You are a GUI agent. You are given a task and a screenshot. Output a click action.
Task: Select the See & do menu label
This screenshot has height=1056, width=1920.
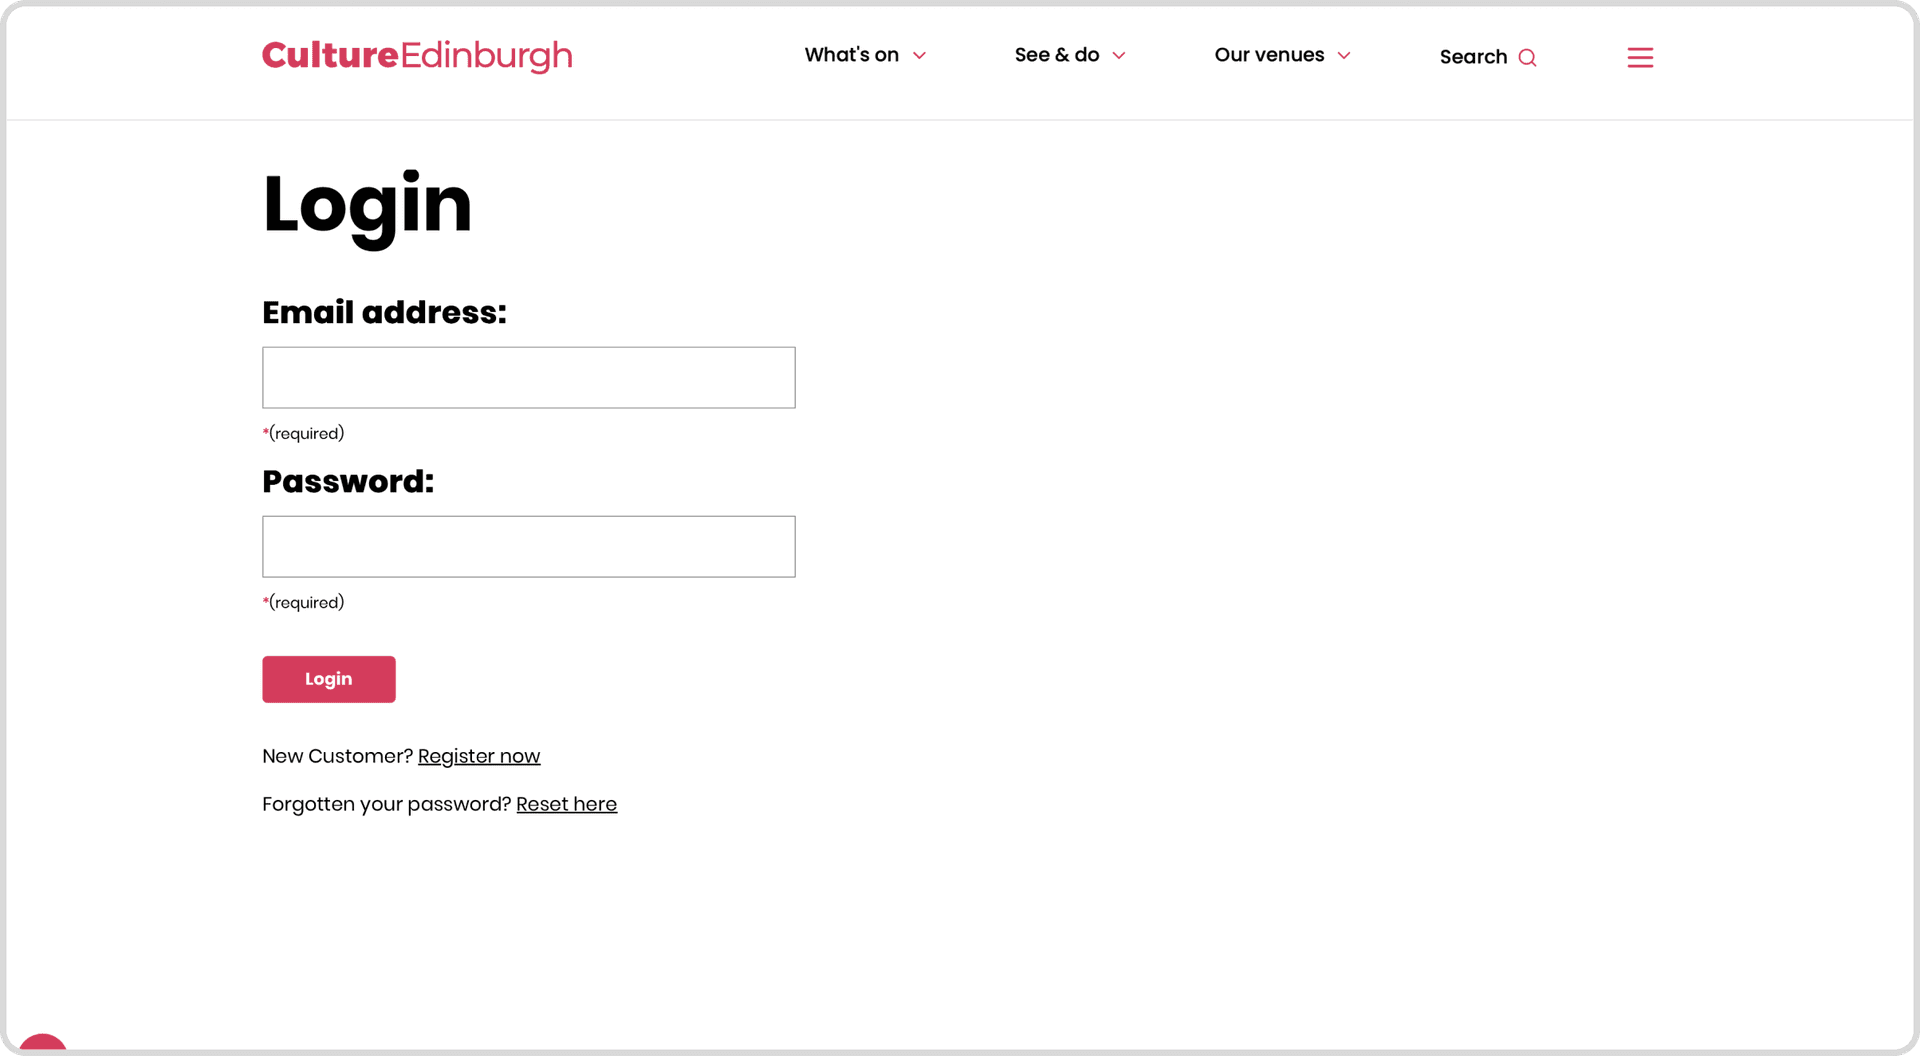pos(1056,55)
